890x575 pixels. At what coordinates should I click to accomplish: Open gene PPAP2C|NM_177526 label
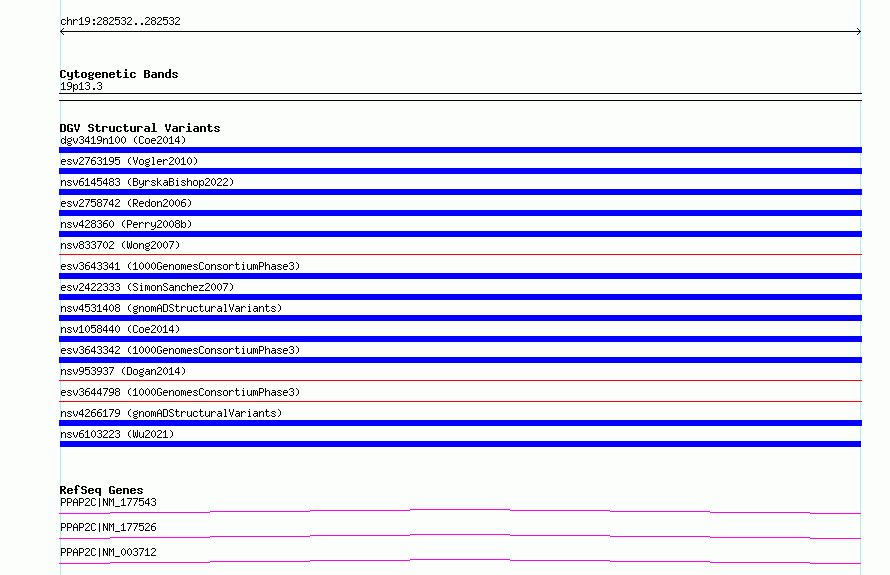coord(108,527)
